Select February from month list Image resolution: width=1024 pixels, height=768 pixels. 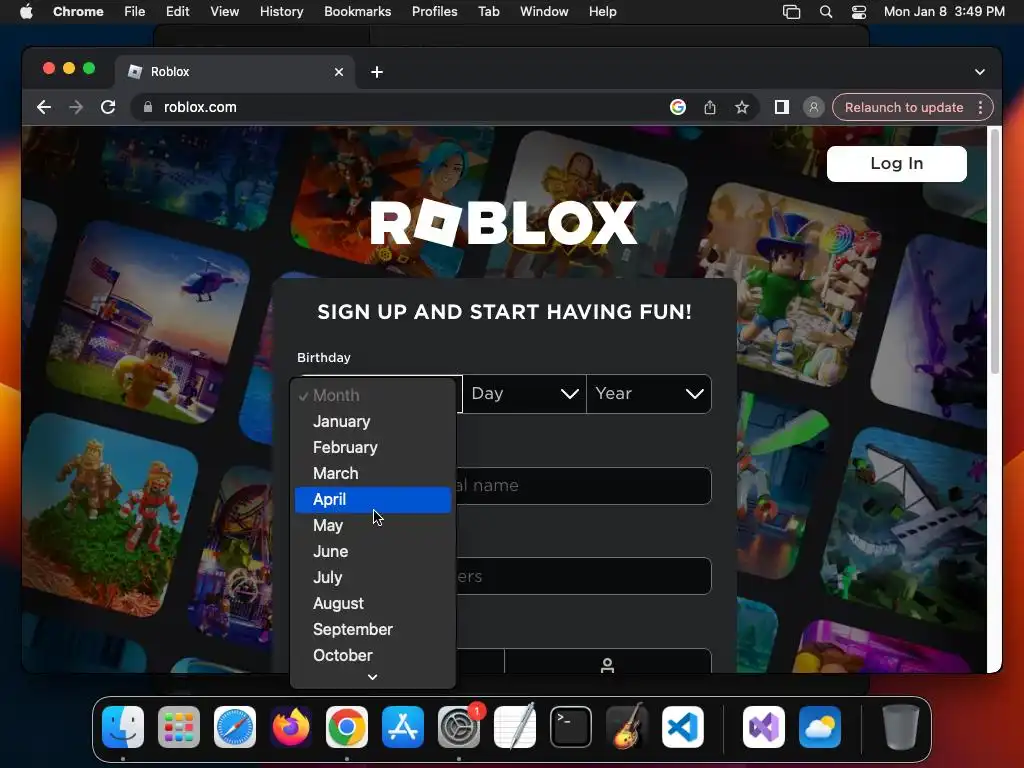(373, 447)
